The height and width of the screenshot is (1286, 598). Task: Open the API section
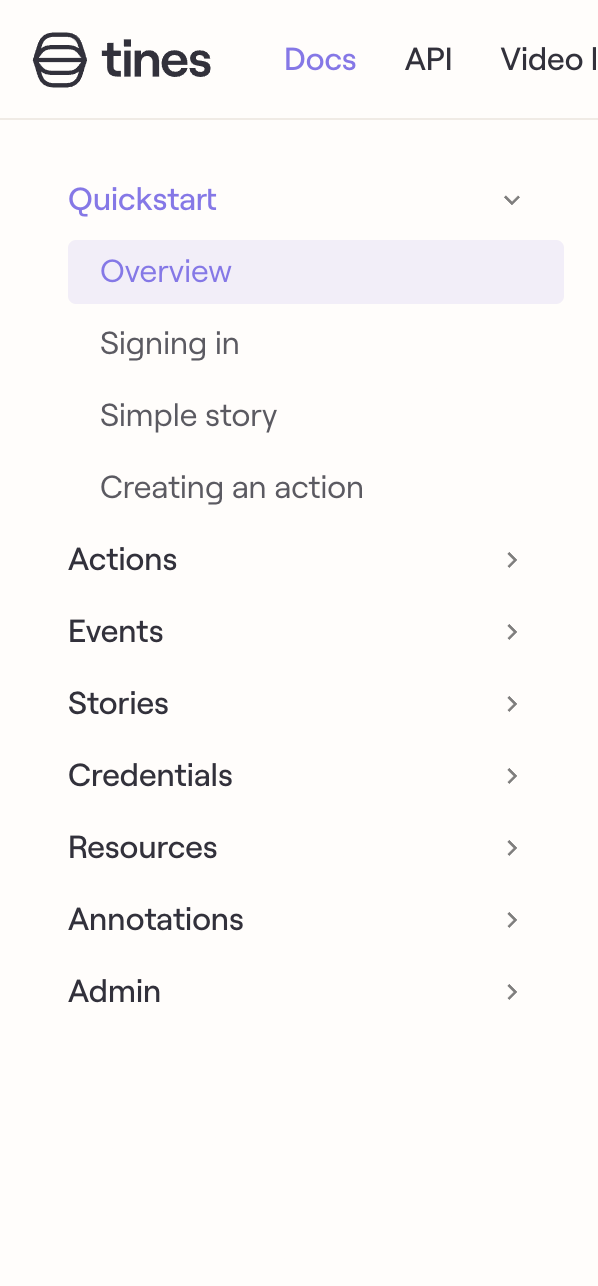coord(428,59)
